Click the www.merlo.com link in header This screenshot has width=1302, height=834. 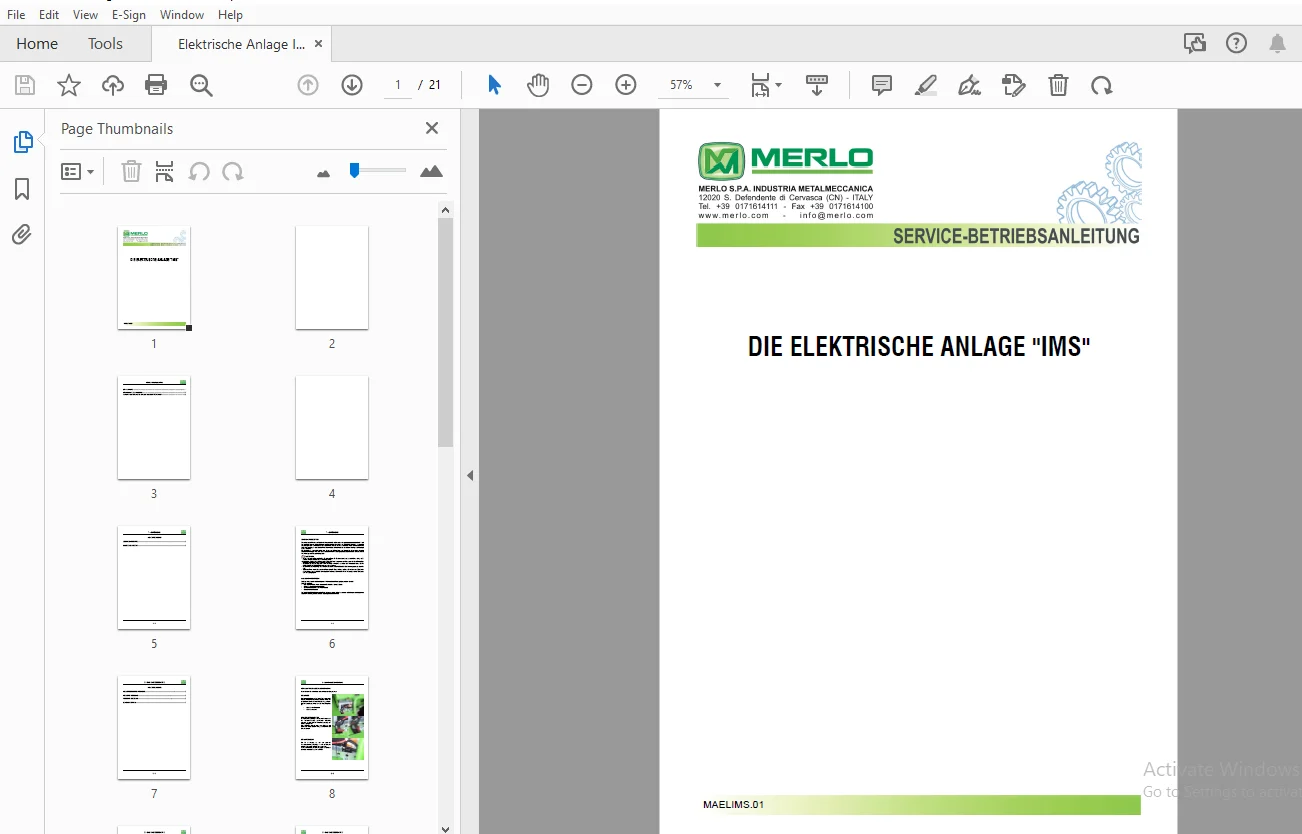coord(734,215)
